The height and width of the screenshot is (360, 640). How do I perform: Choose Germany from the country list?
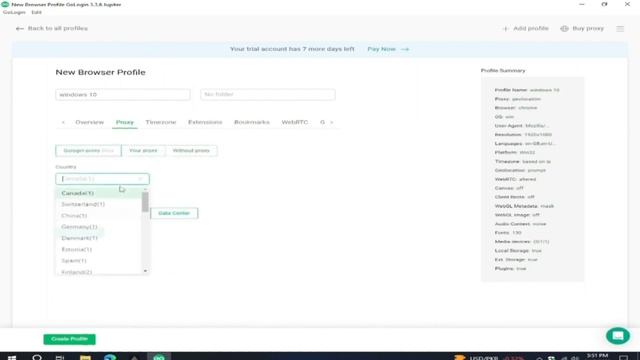(x=98, y=227)
